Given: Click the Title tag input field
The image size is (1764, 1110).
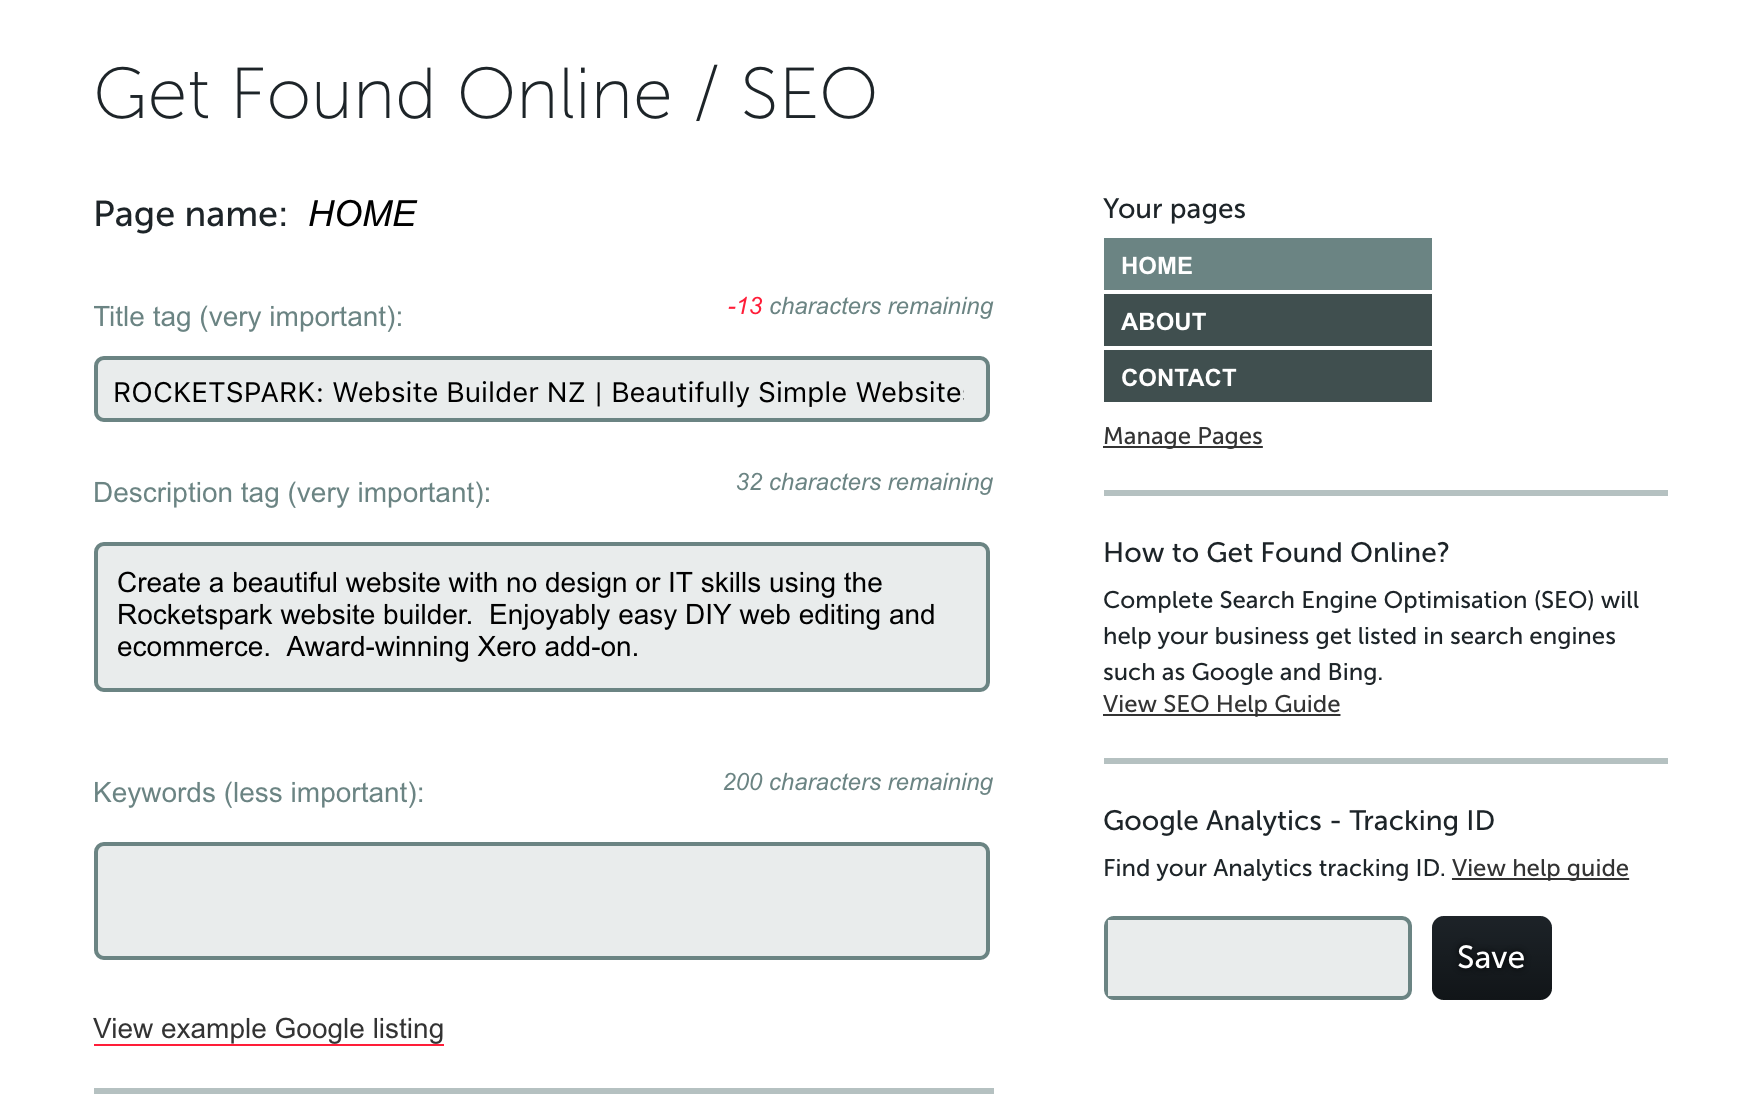Looking at the screenshot, I should click(540, 390).
